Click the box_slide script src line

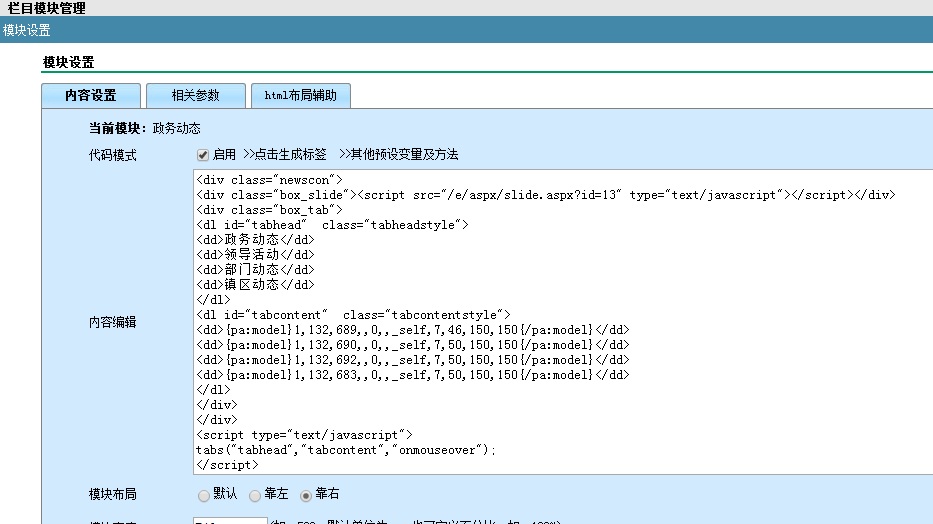coord(546,194)
